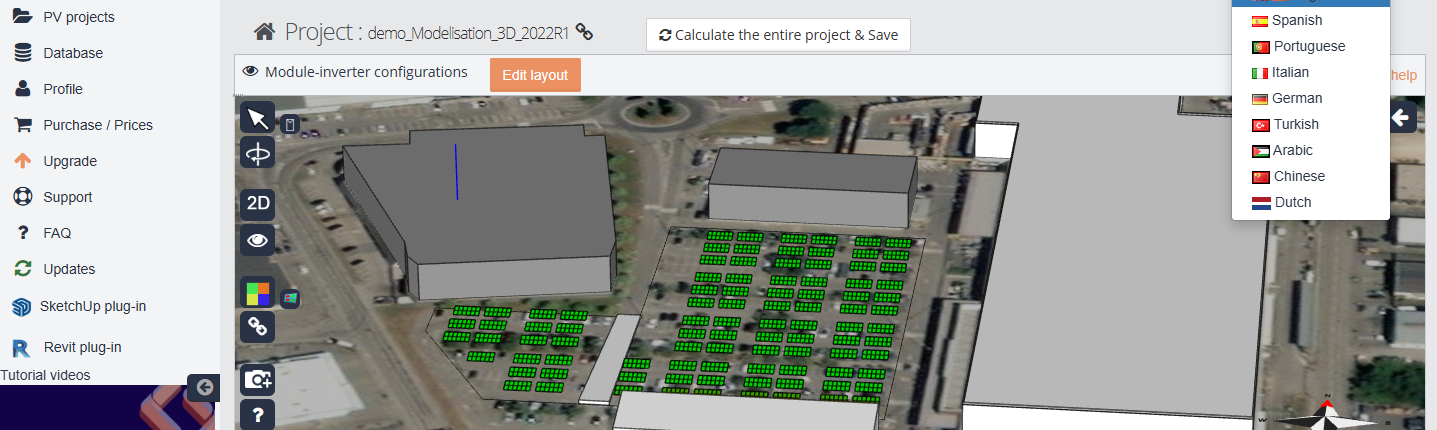Click the Tutorial videos label
This screenshot has width=1437, height=430.
45,375
